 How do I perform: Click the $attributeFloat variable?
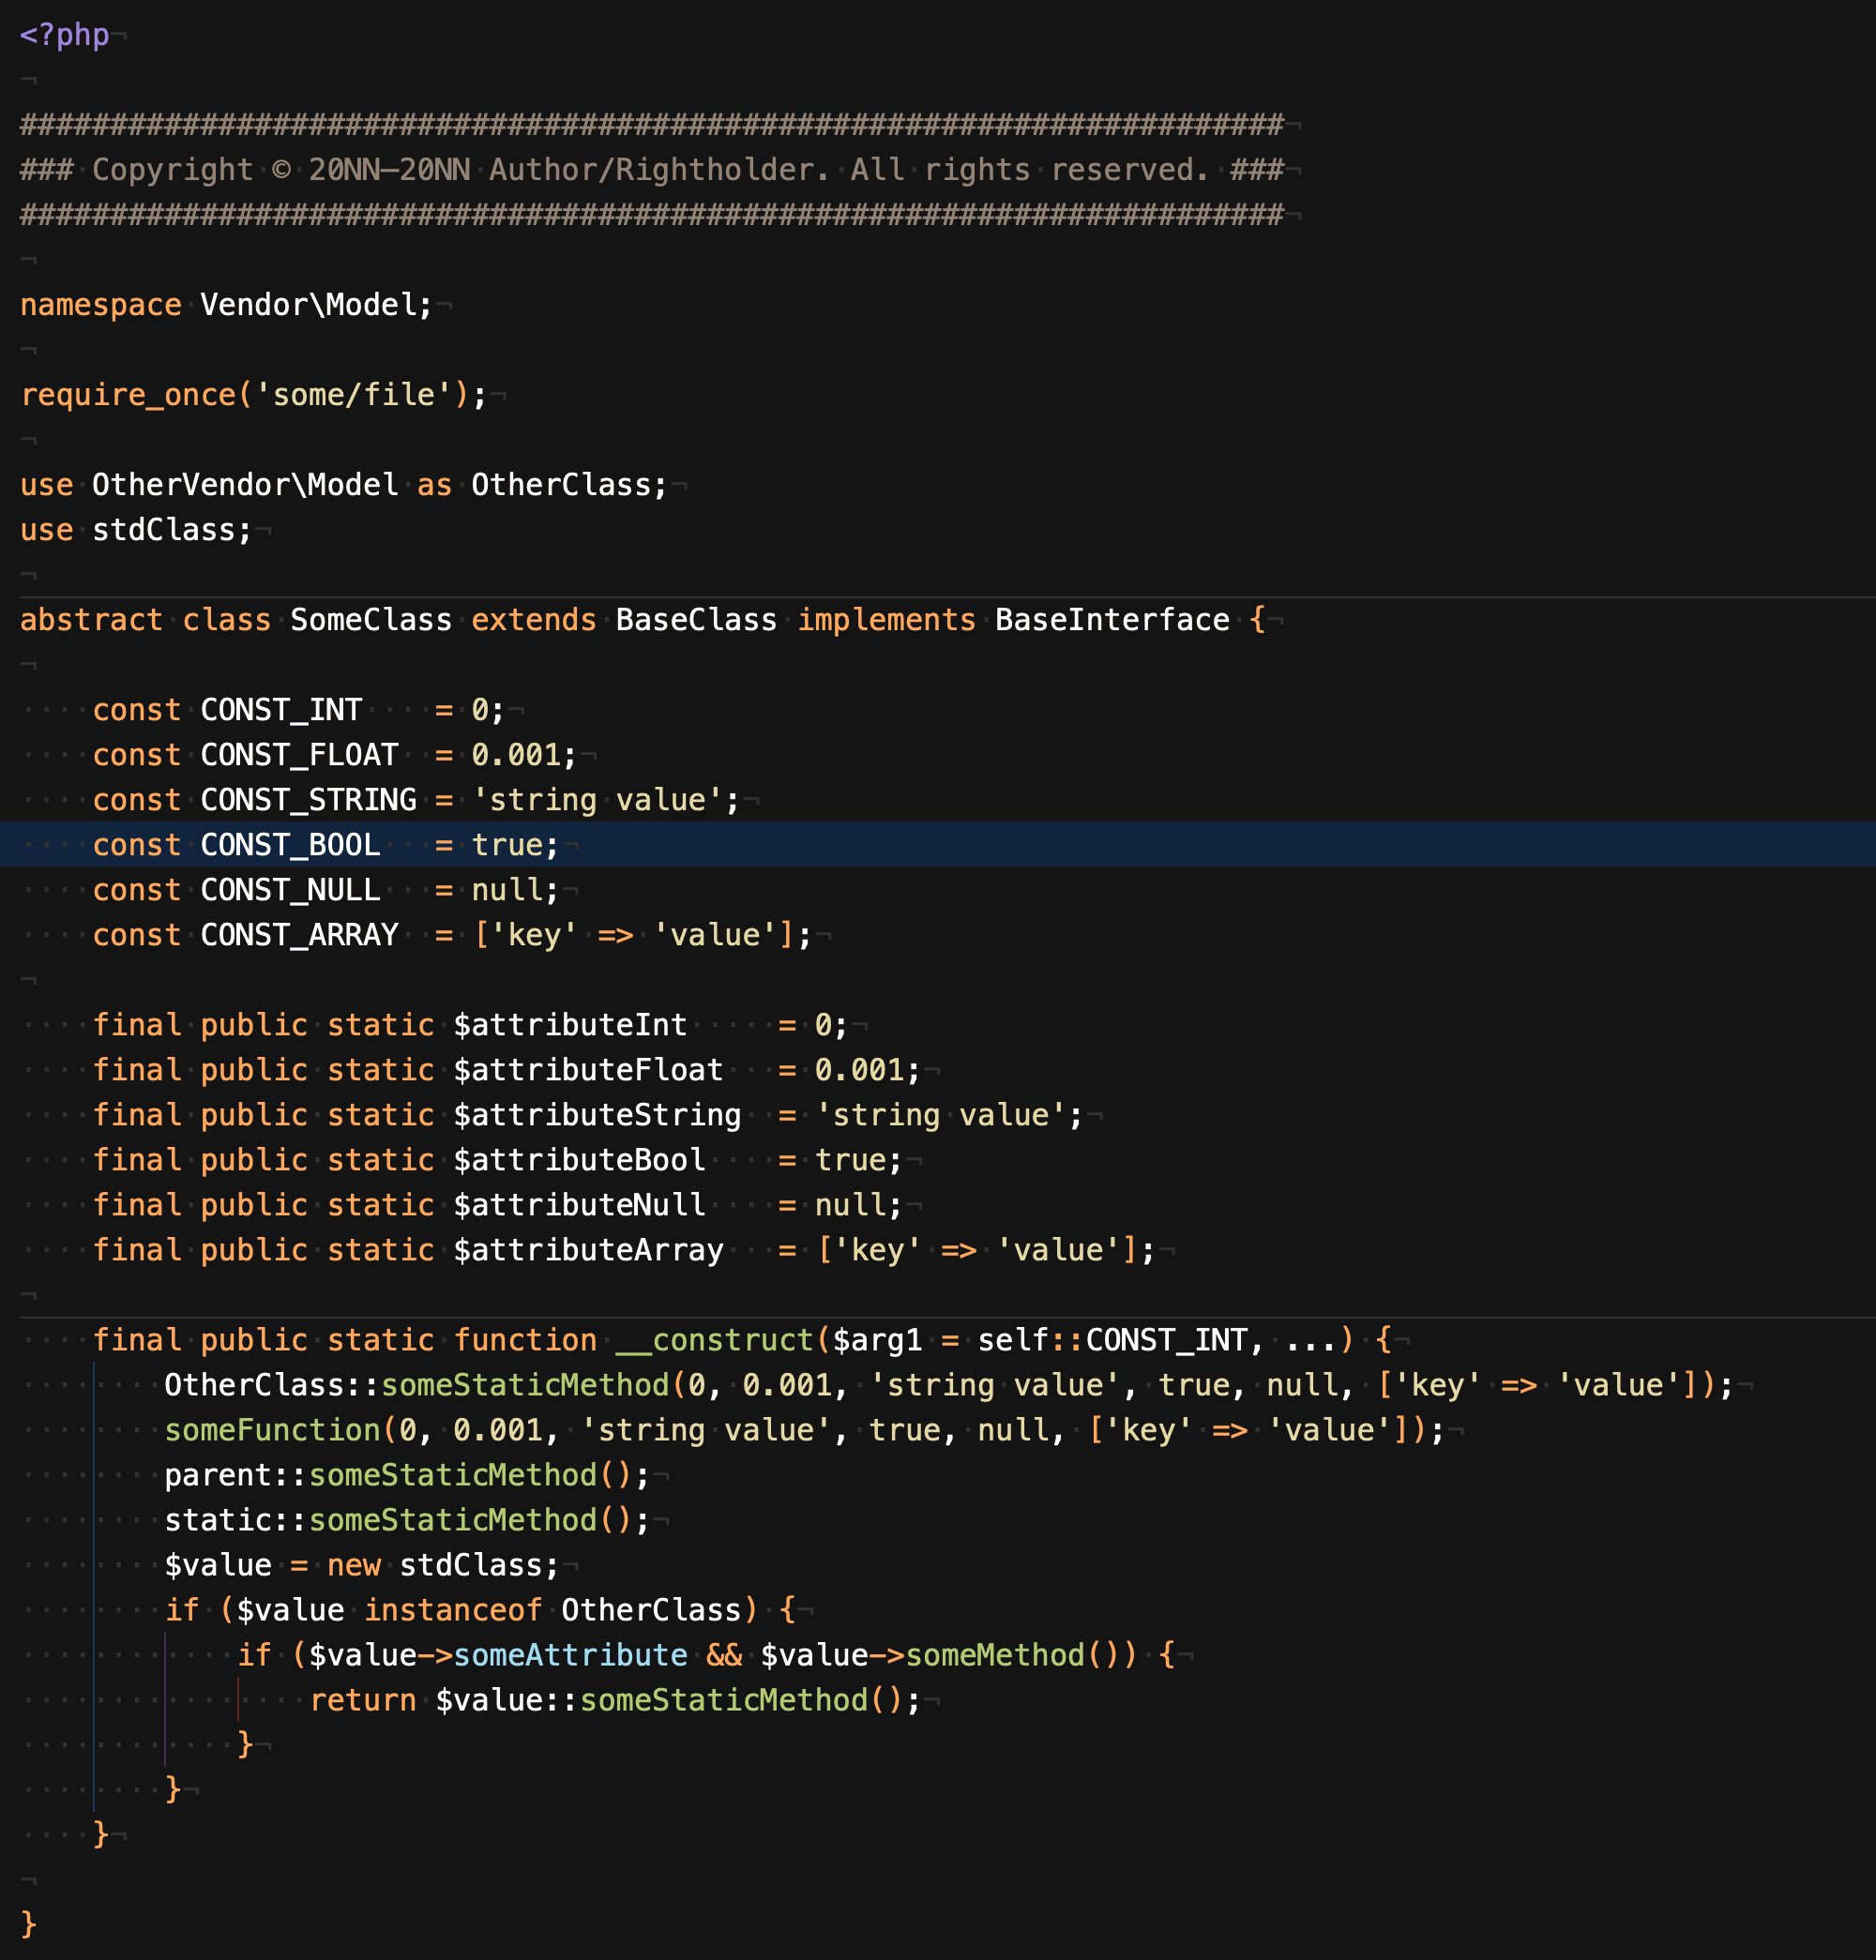tap(588, 1070)
